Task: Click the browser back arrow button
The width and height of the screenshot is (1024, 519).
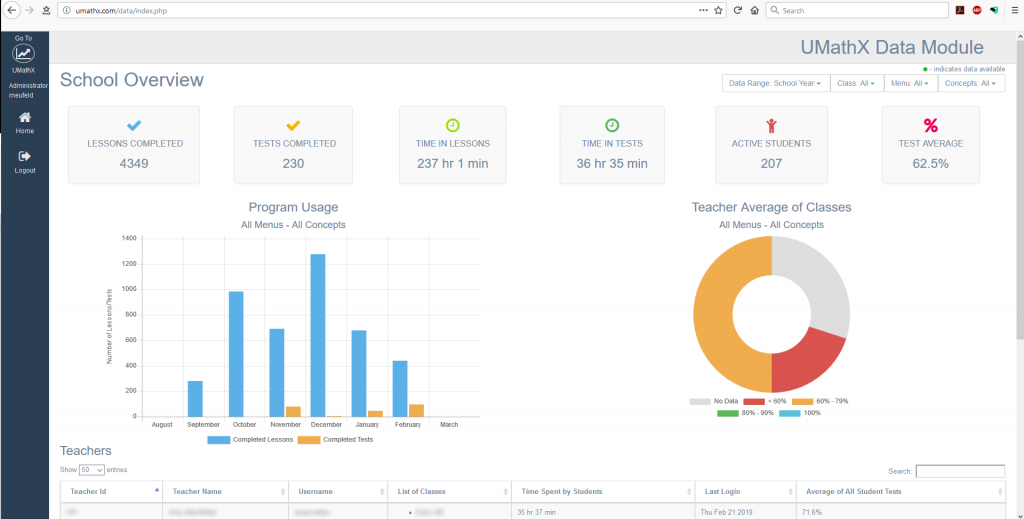Action: coord(11,10)
